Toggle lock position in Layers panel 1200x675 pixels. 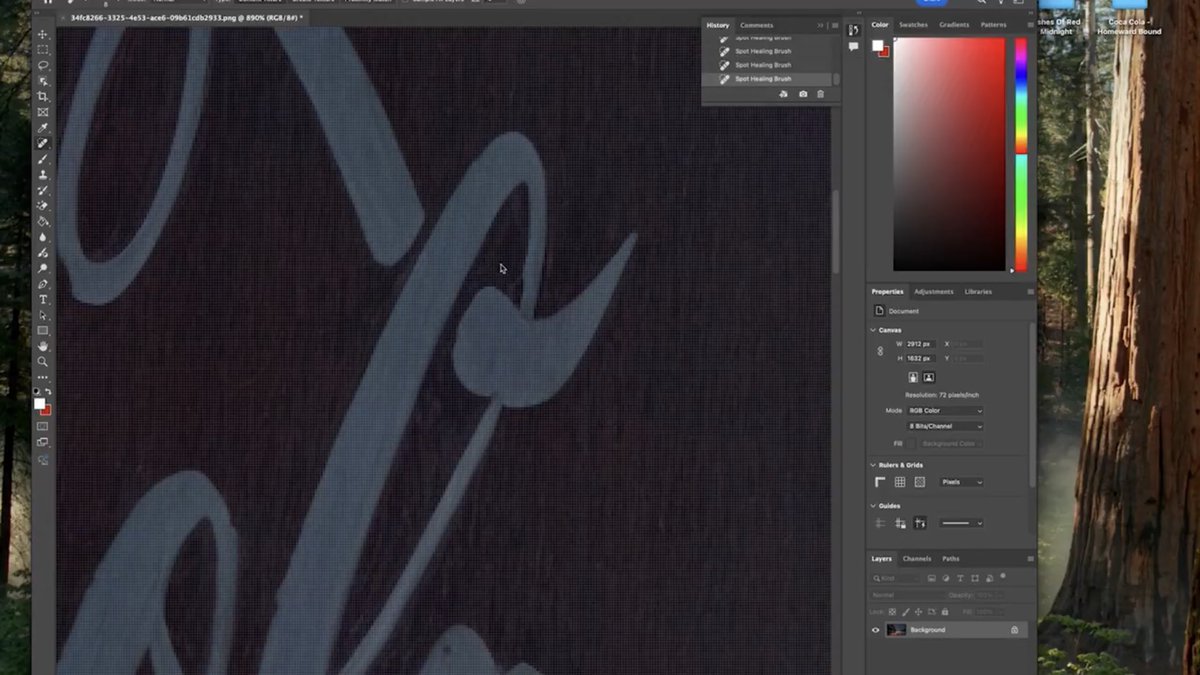click(x=916, y=611)
